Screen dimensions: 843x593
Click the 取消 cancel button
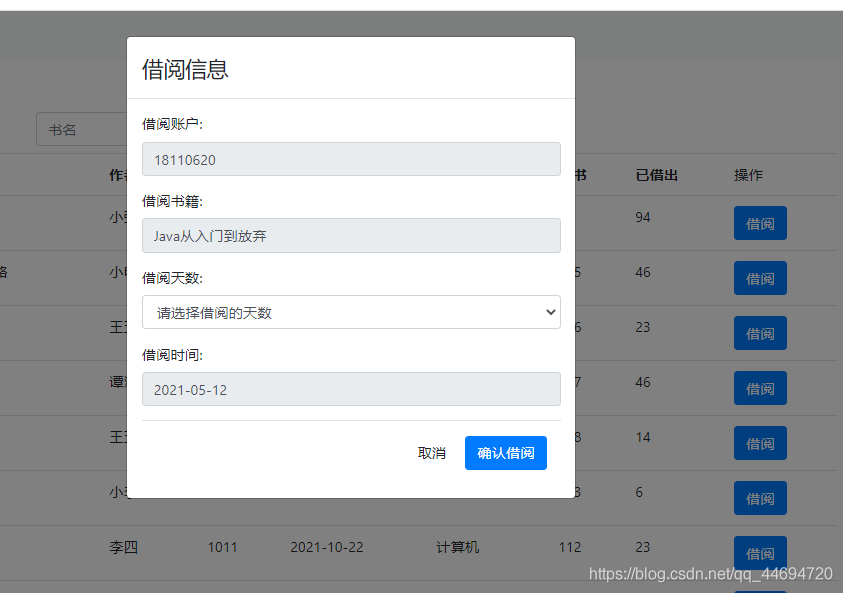[431, 452]
